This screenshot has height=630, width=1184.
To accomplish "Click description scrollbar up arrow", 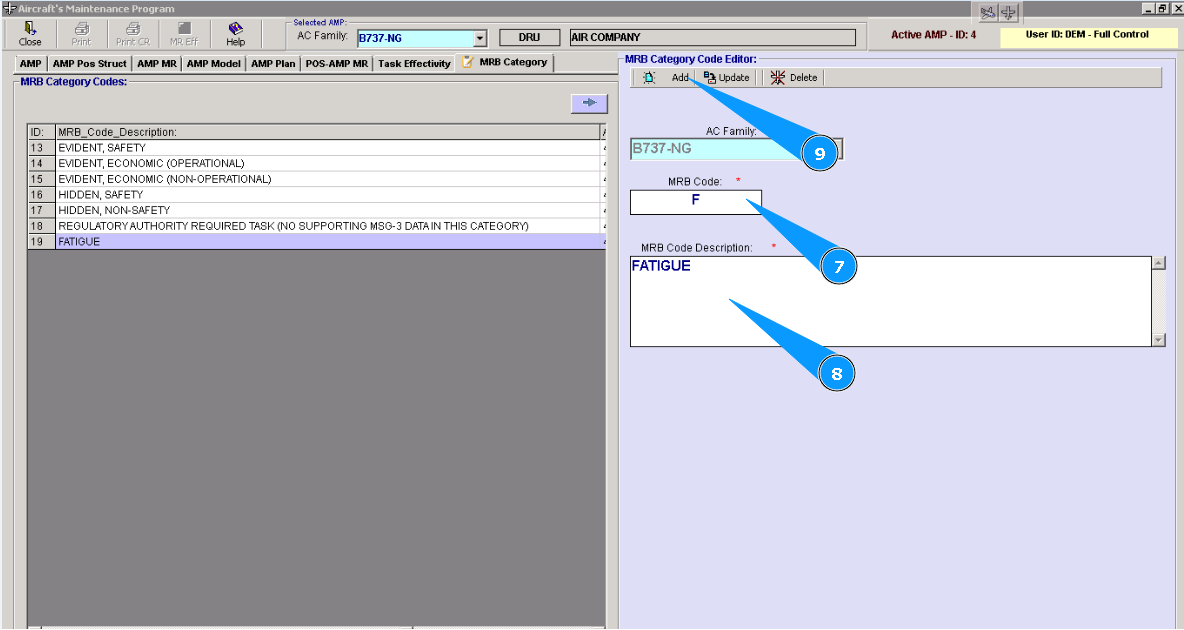I will pos(1159,264).
